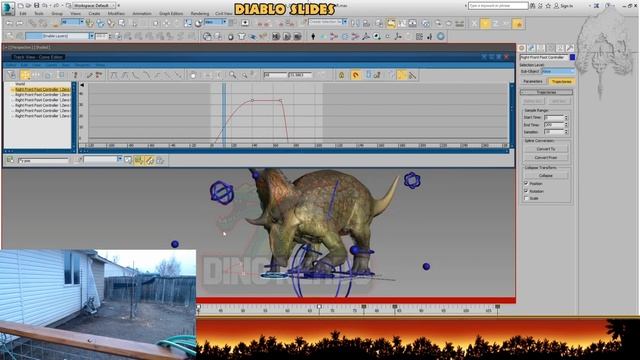Image resolution: width=640 pixels, height=360 pixels.
Task: Click the biped figure icon on second toolbar
Action: click(313, 36)
